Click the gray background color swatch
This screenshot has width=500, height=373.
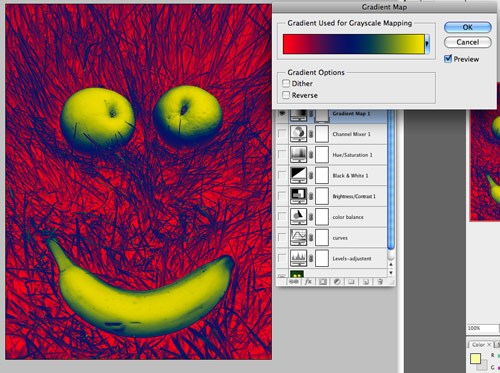click(483, 365)
